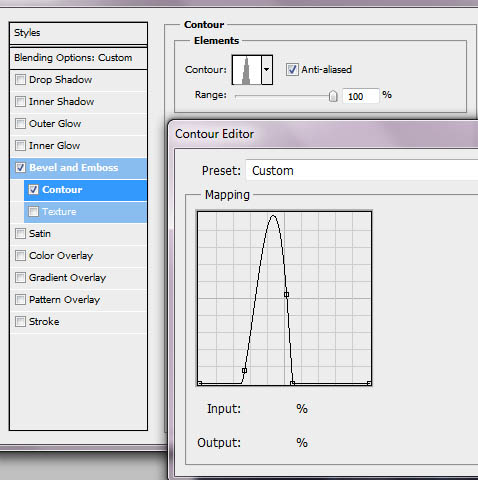Select the upper curve point on the mapping
The width and height of the screenshot is (478, 480).
[x=286, y=294]
